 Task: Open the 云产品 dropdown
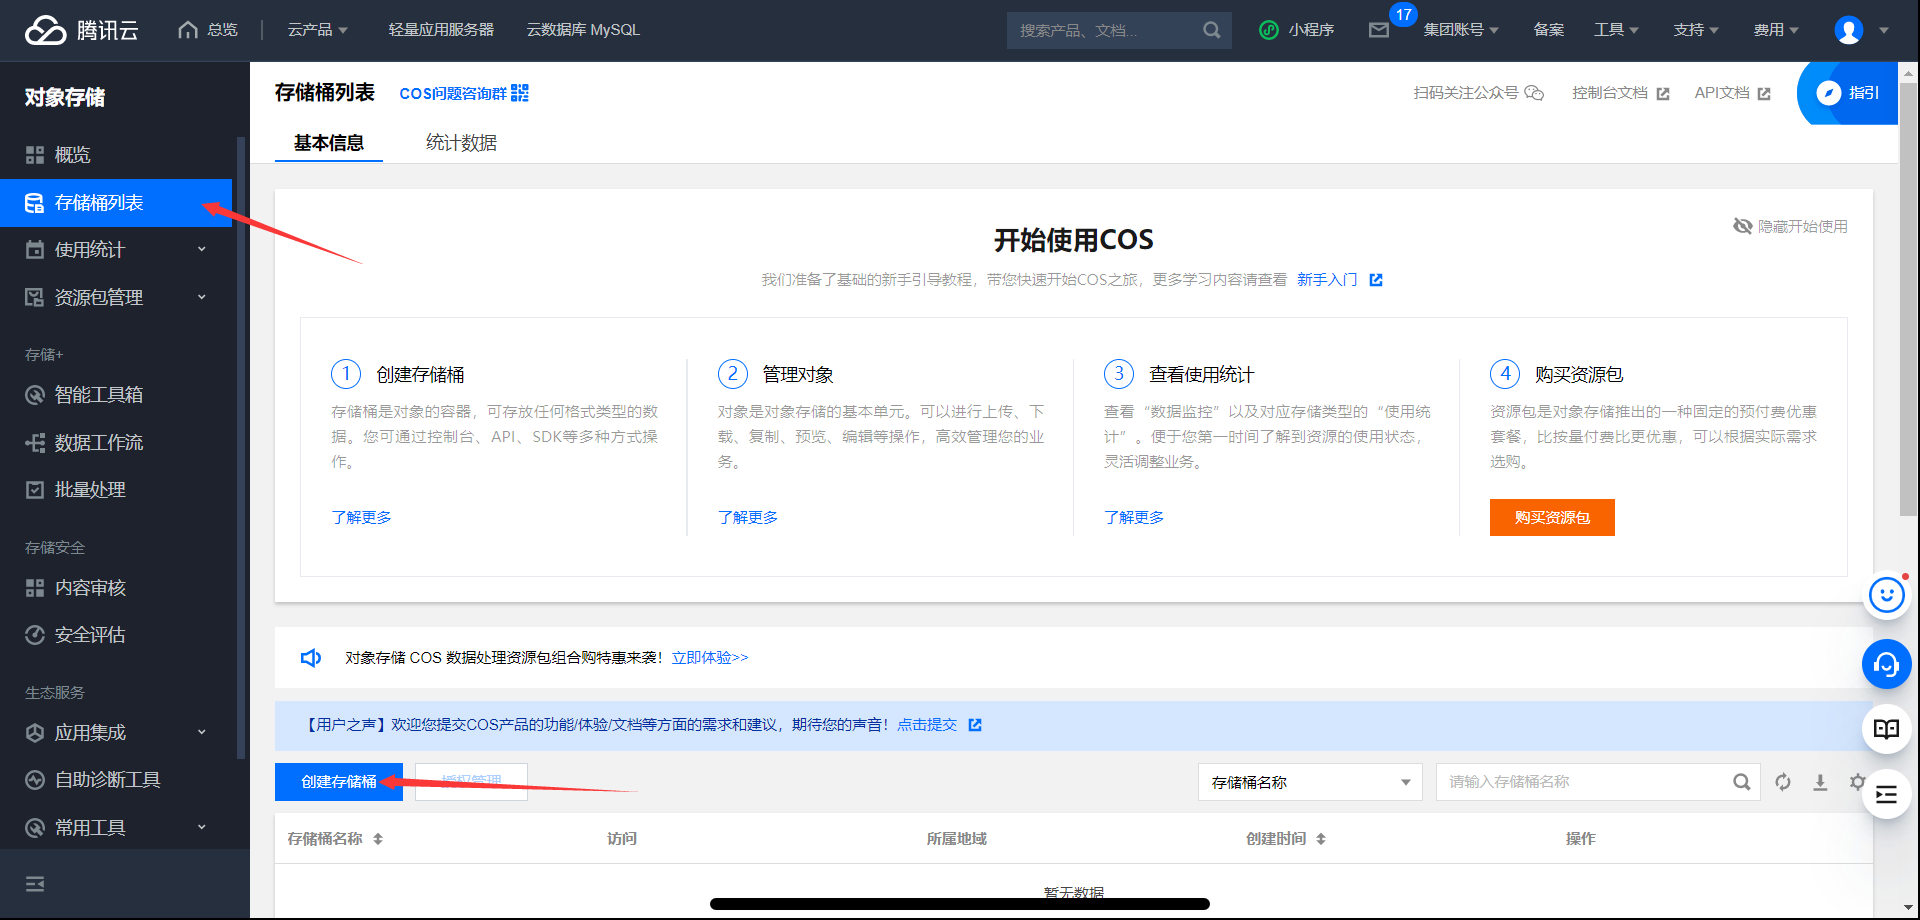pyautogui.click(x=317, y=30)
